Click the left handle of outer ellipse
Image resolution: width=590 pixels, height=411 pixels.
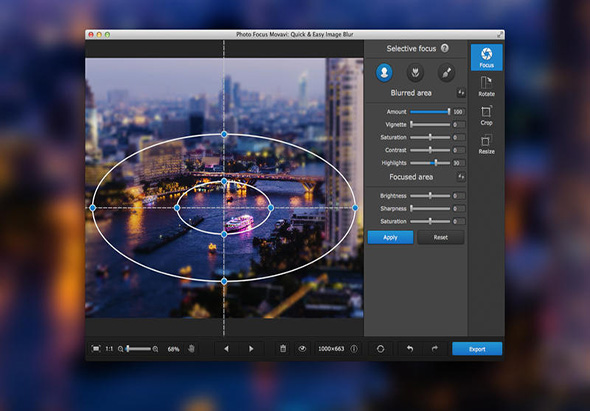coord(93,207)
